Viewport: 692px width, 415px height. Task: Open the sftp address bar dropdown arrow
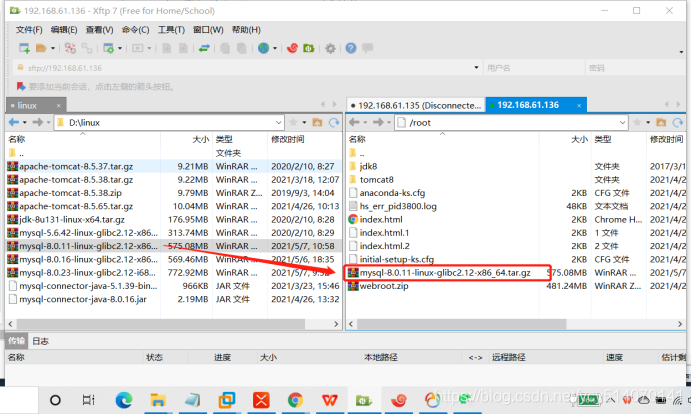[476, 68]
